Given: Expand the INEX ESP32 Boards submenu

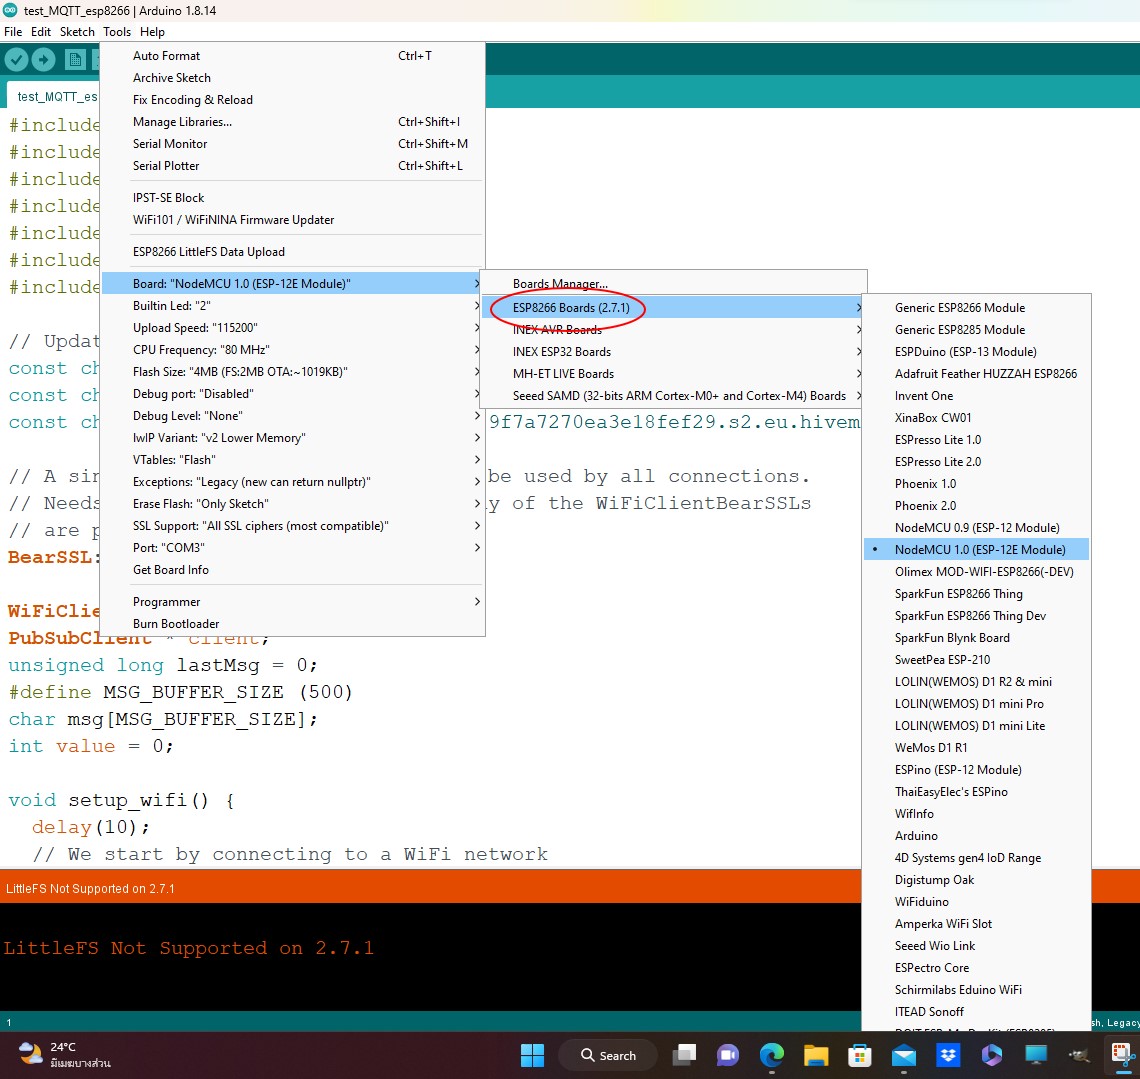Looking at the screenshot, I should tap(562, 351).
